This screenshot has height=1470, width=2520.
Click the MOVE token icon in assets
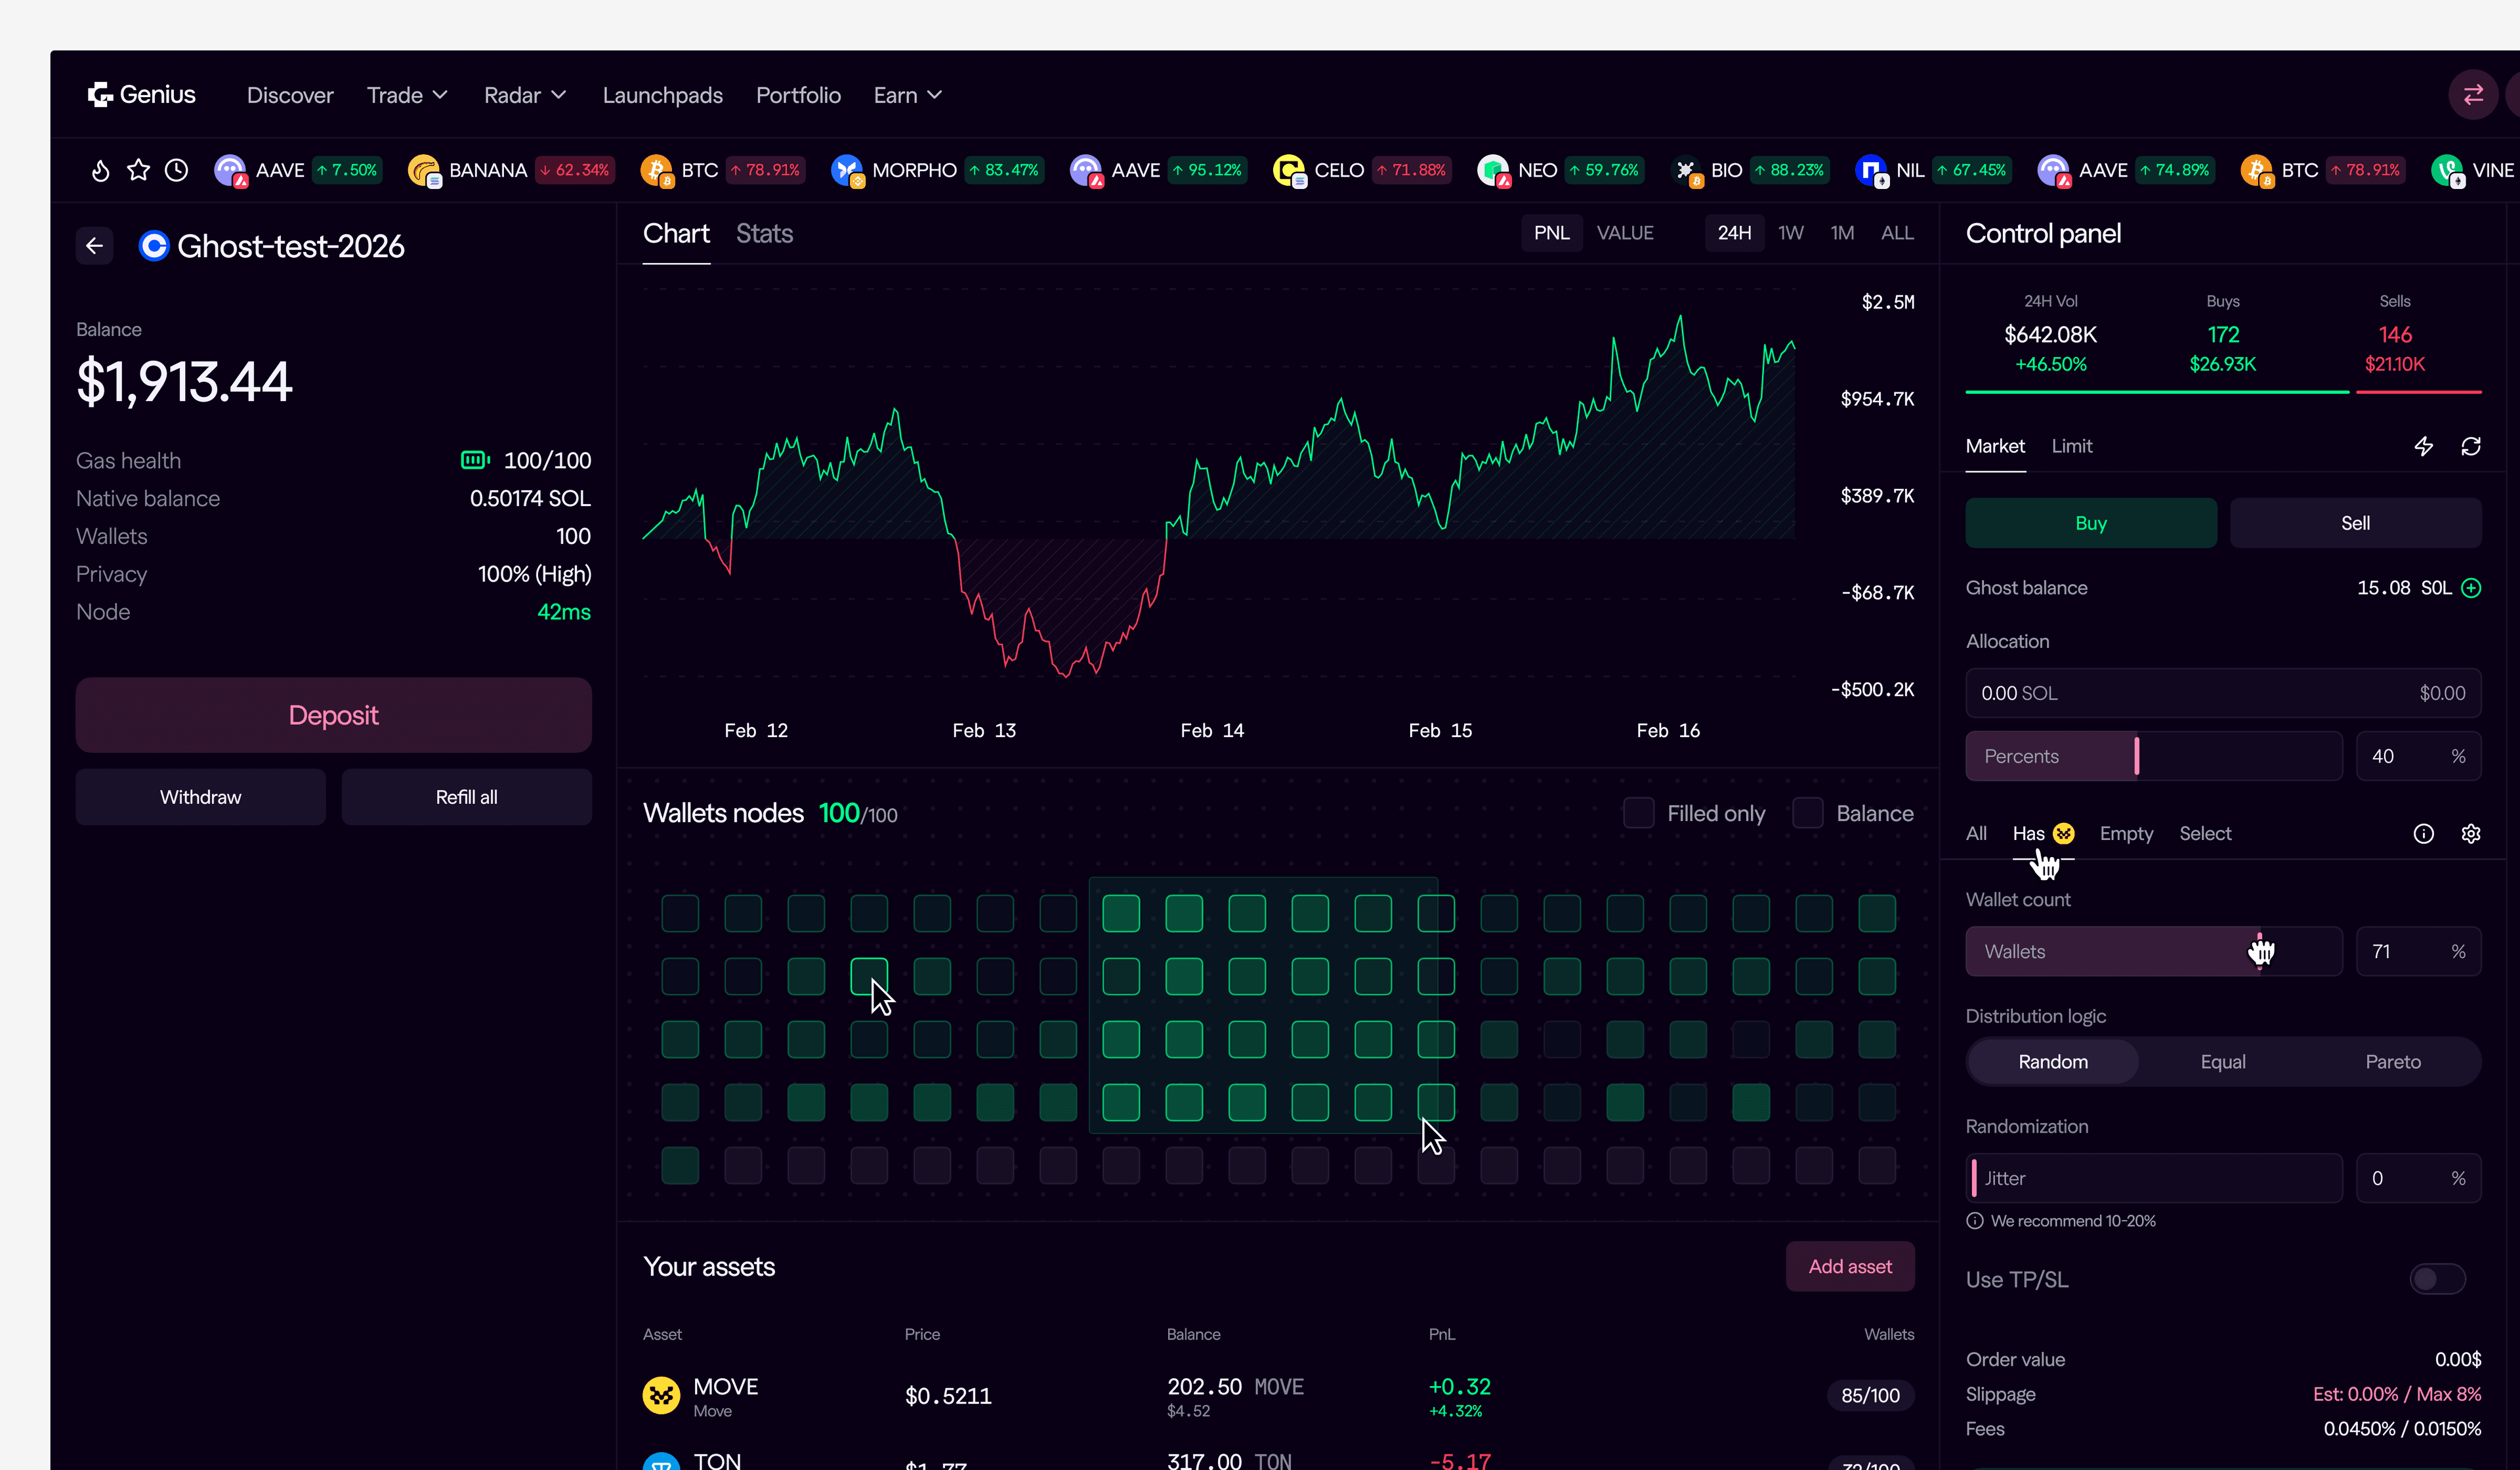[x=661, y=1395]
